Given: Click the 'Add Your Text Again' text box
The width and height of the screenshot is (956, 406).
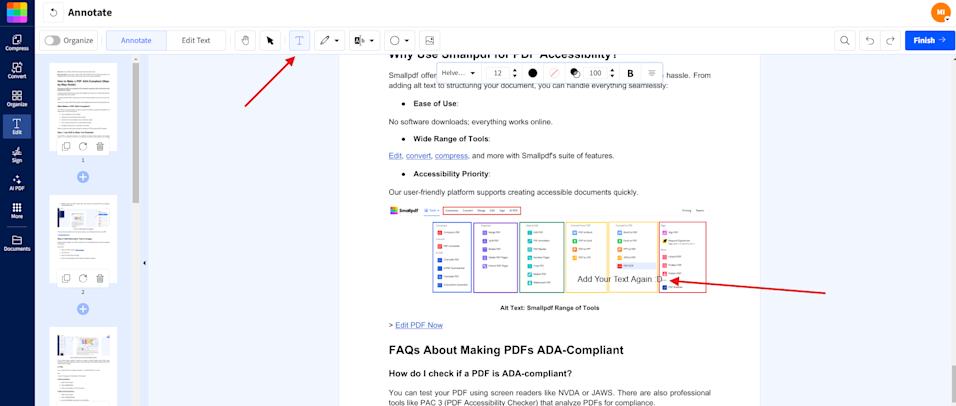Looking at the screenshot, I should (x=619, y=279).
